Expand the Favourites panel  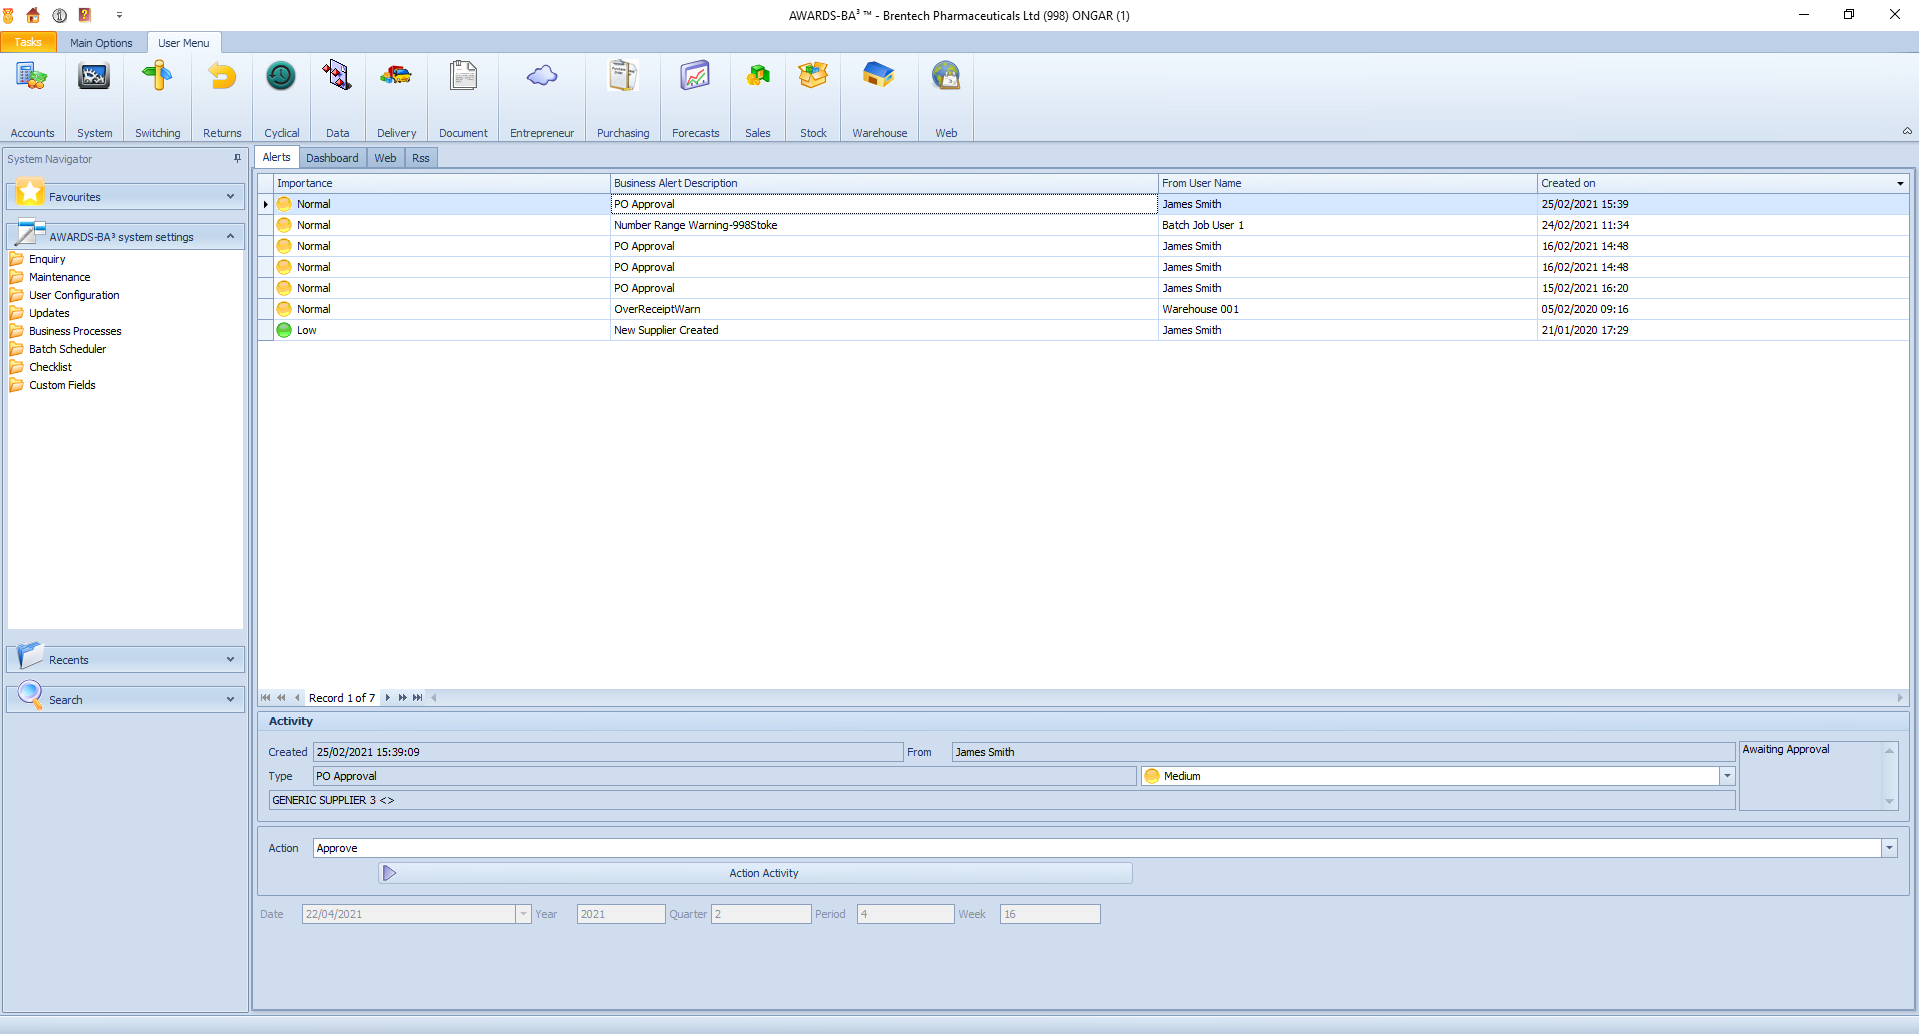[230, 197]
